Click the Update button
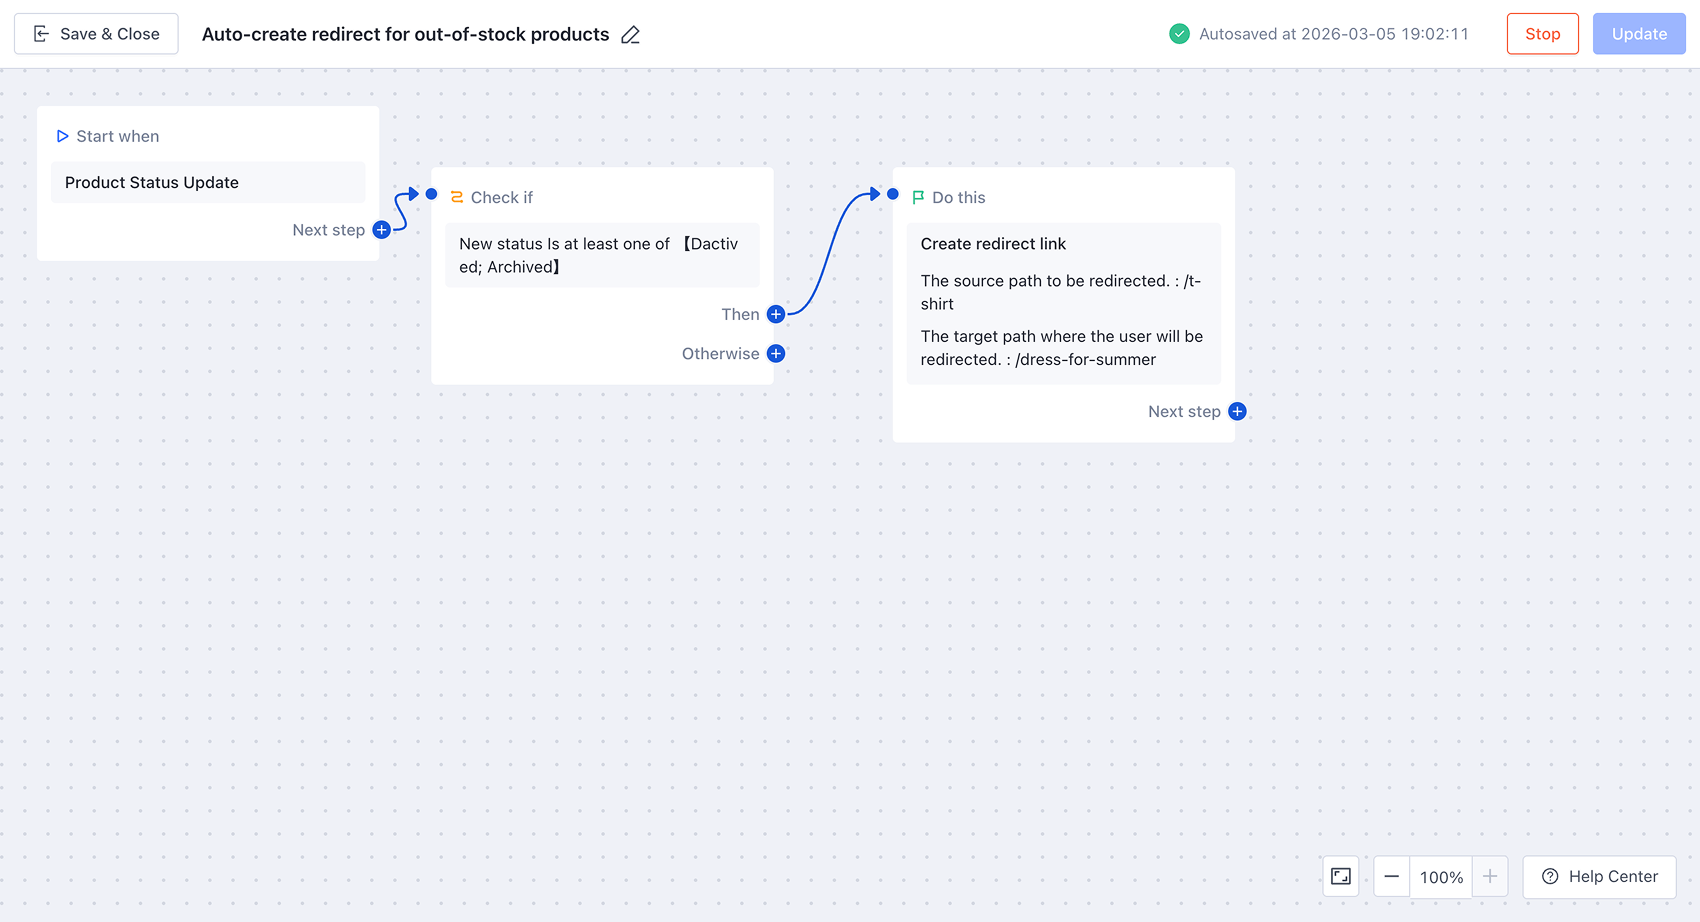 click(1639, 34)
